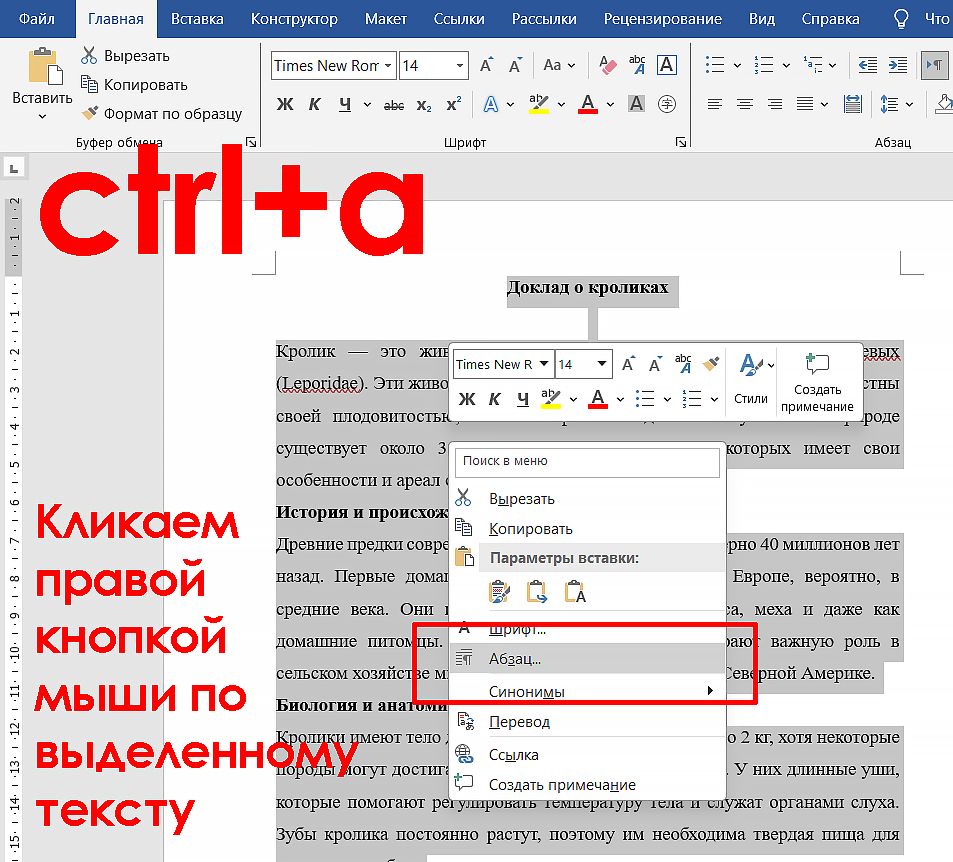
Task: Toggle subscript (x₂) formatting
Action: tap(424, 105)
